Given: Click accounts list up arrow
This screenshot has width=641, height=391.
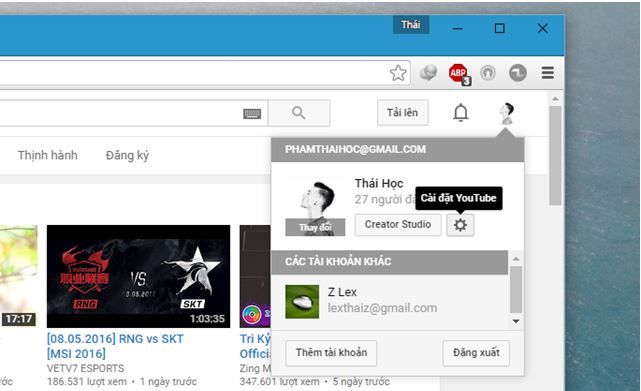Looking at the screenshot, I should point(516,259).
